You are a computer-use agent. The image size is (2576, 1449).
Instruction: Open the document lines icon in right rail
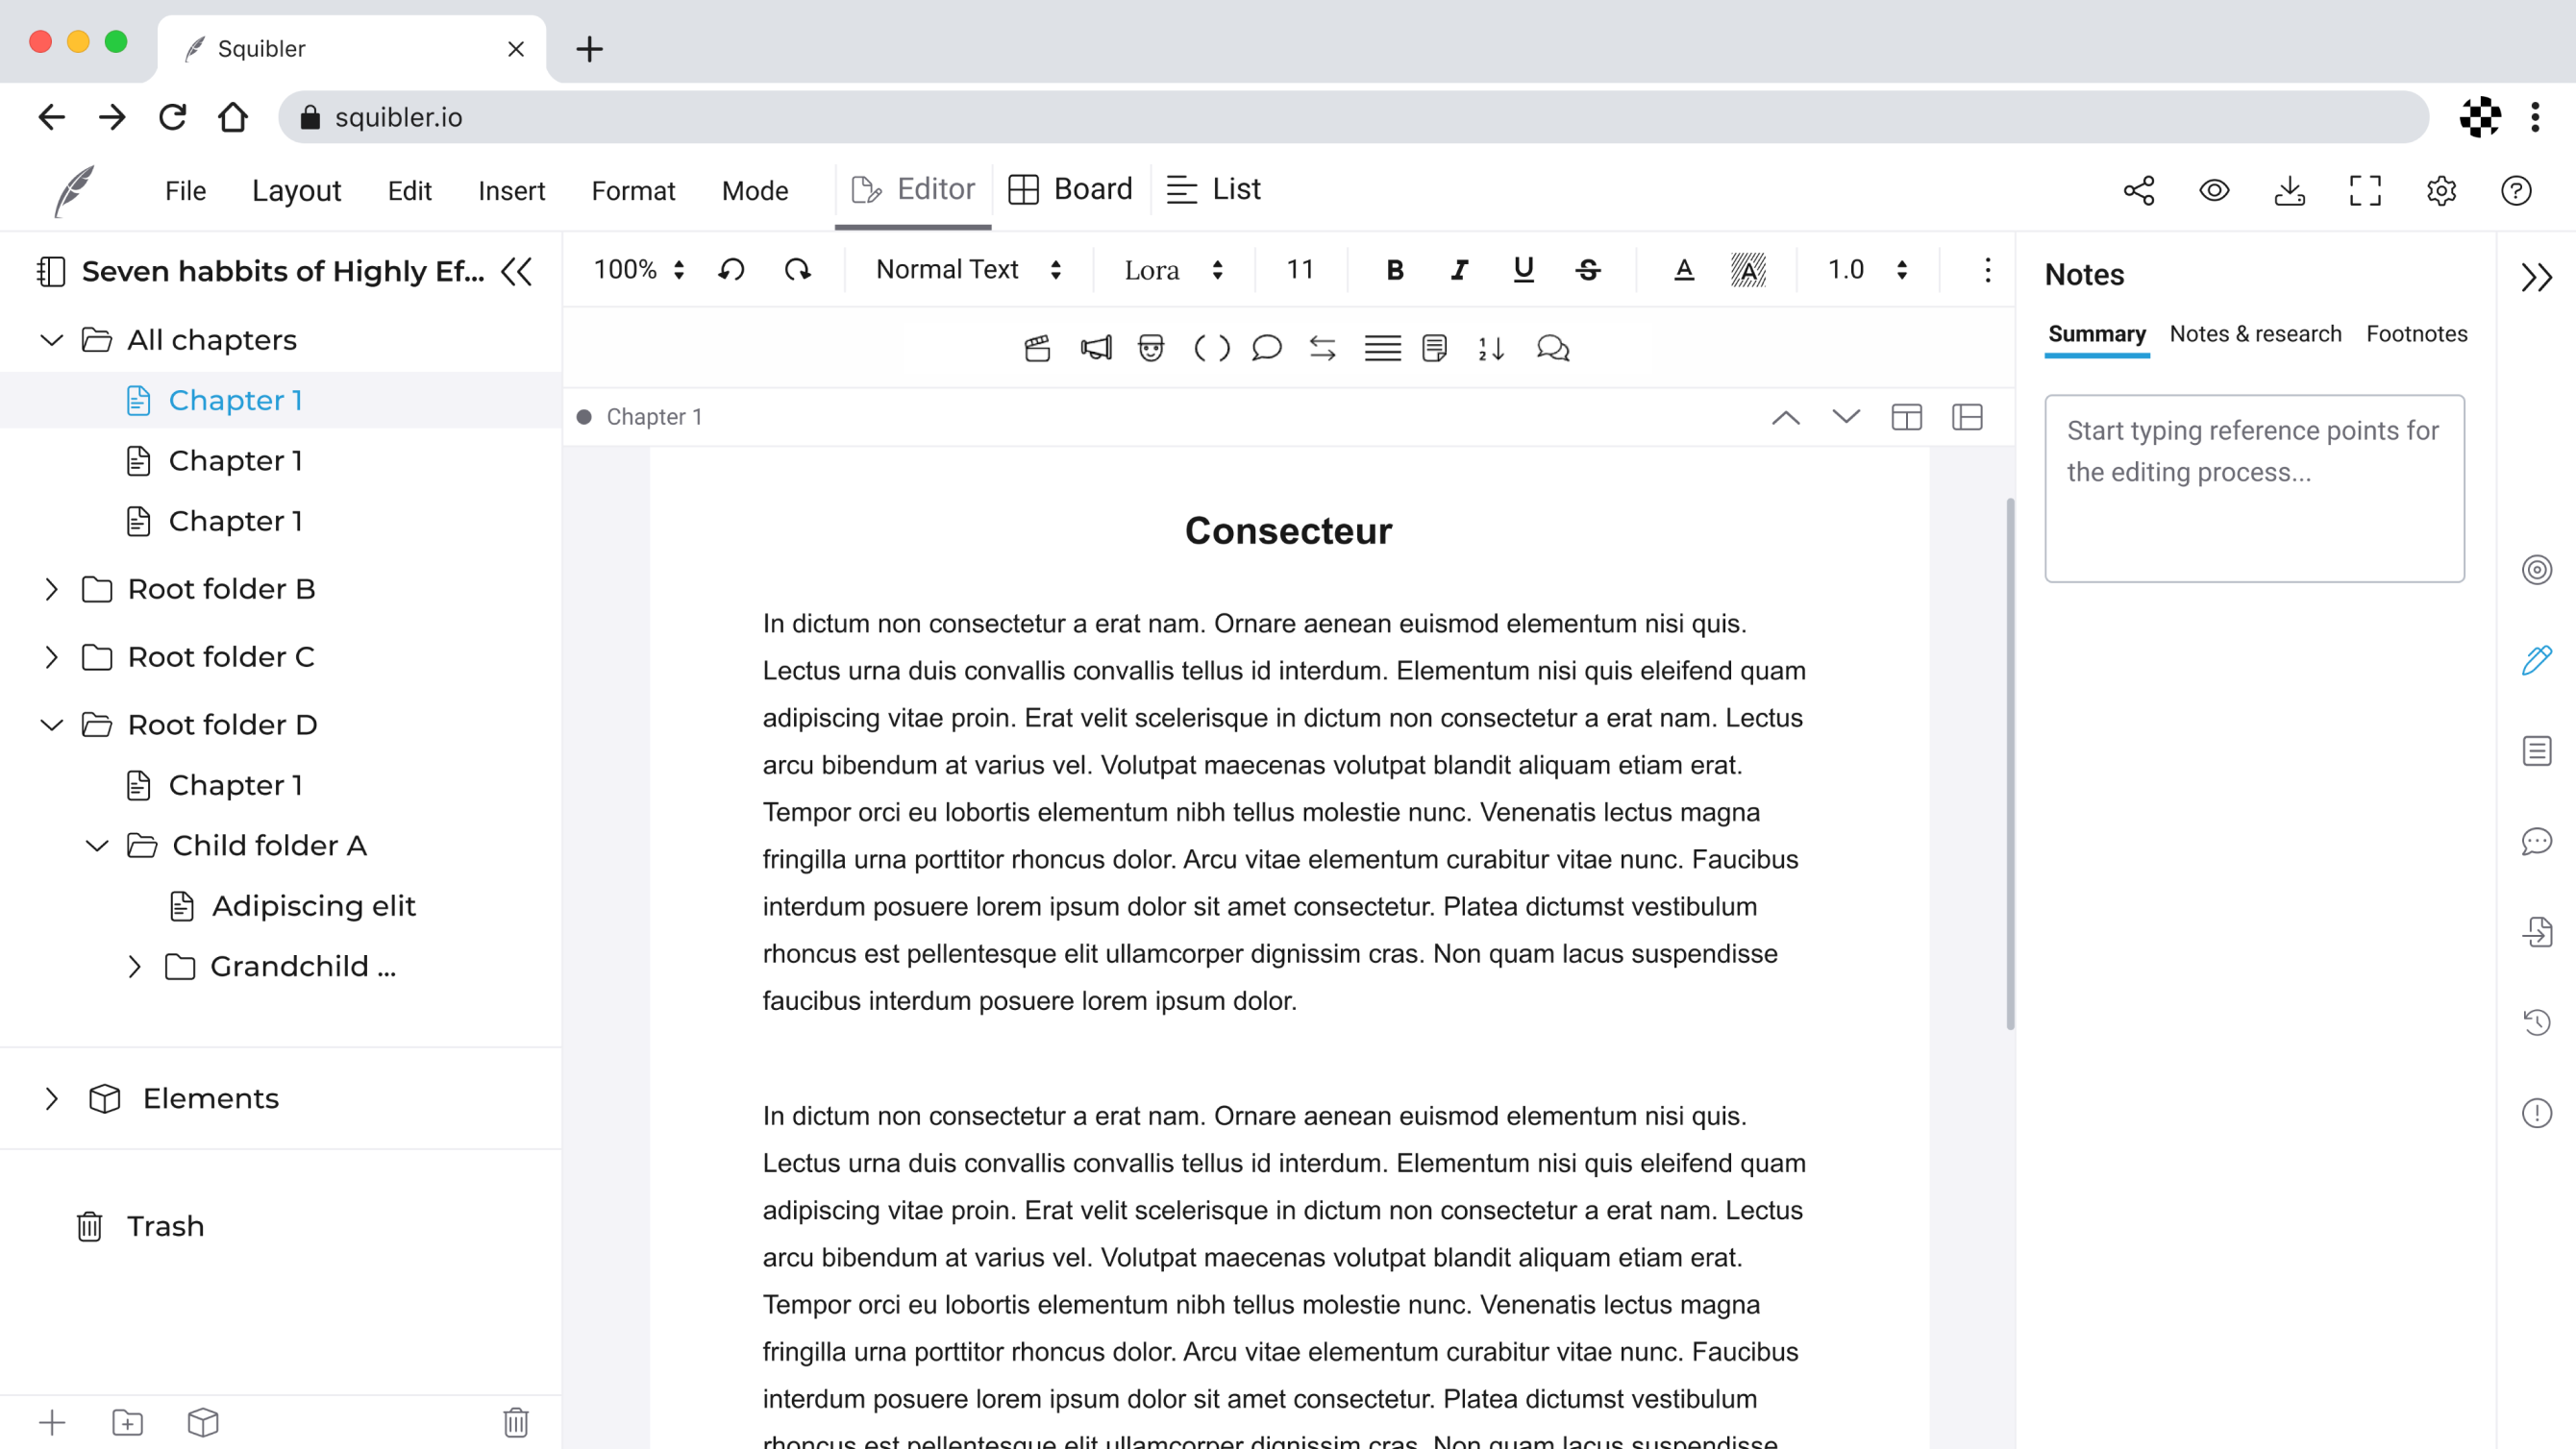(2537, 751)
